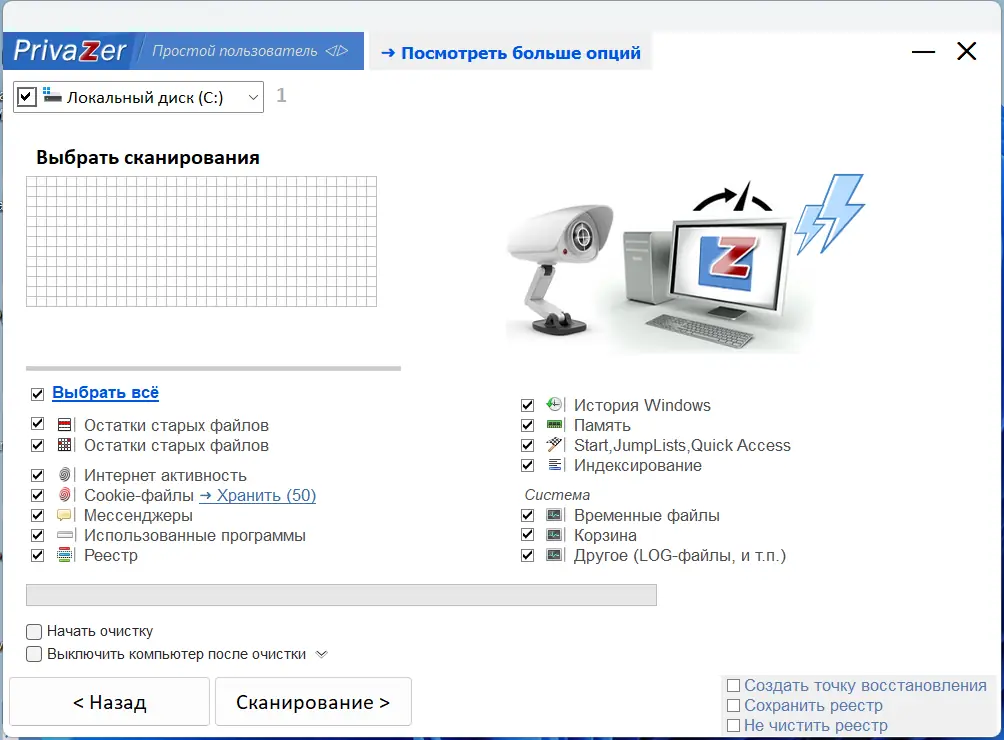Enable Сохранить реестр checkbox

tap(733, 705)
